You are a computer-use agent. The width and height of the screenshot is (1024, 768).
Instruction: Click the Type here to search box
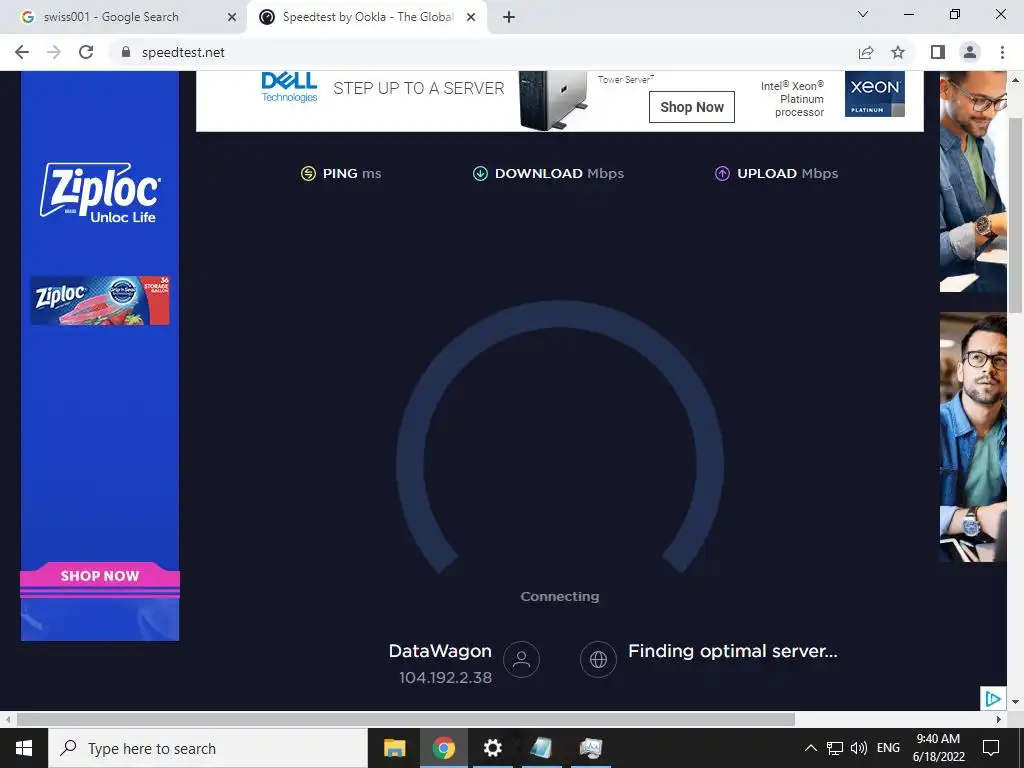click(x=208, y=748)
